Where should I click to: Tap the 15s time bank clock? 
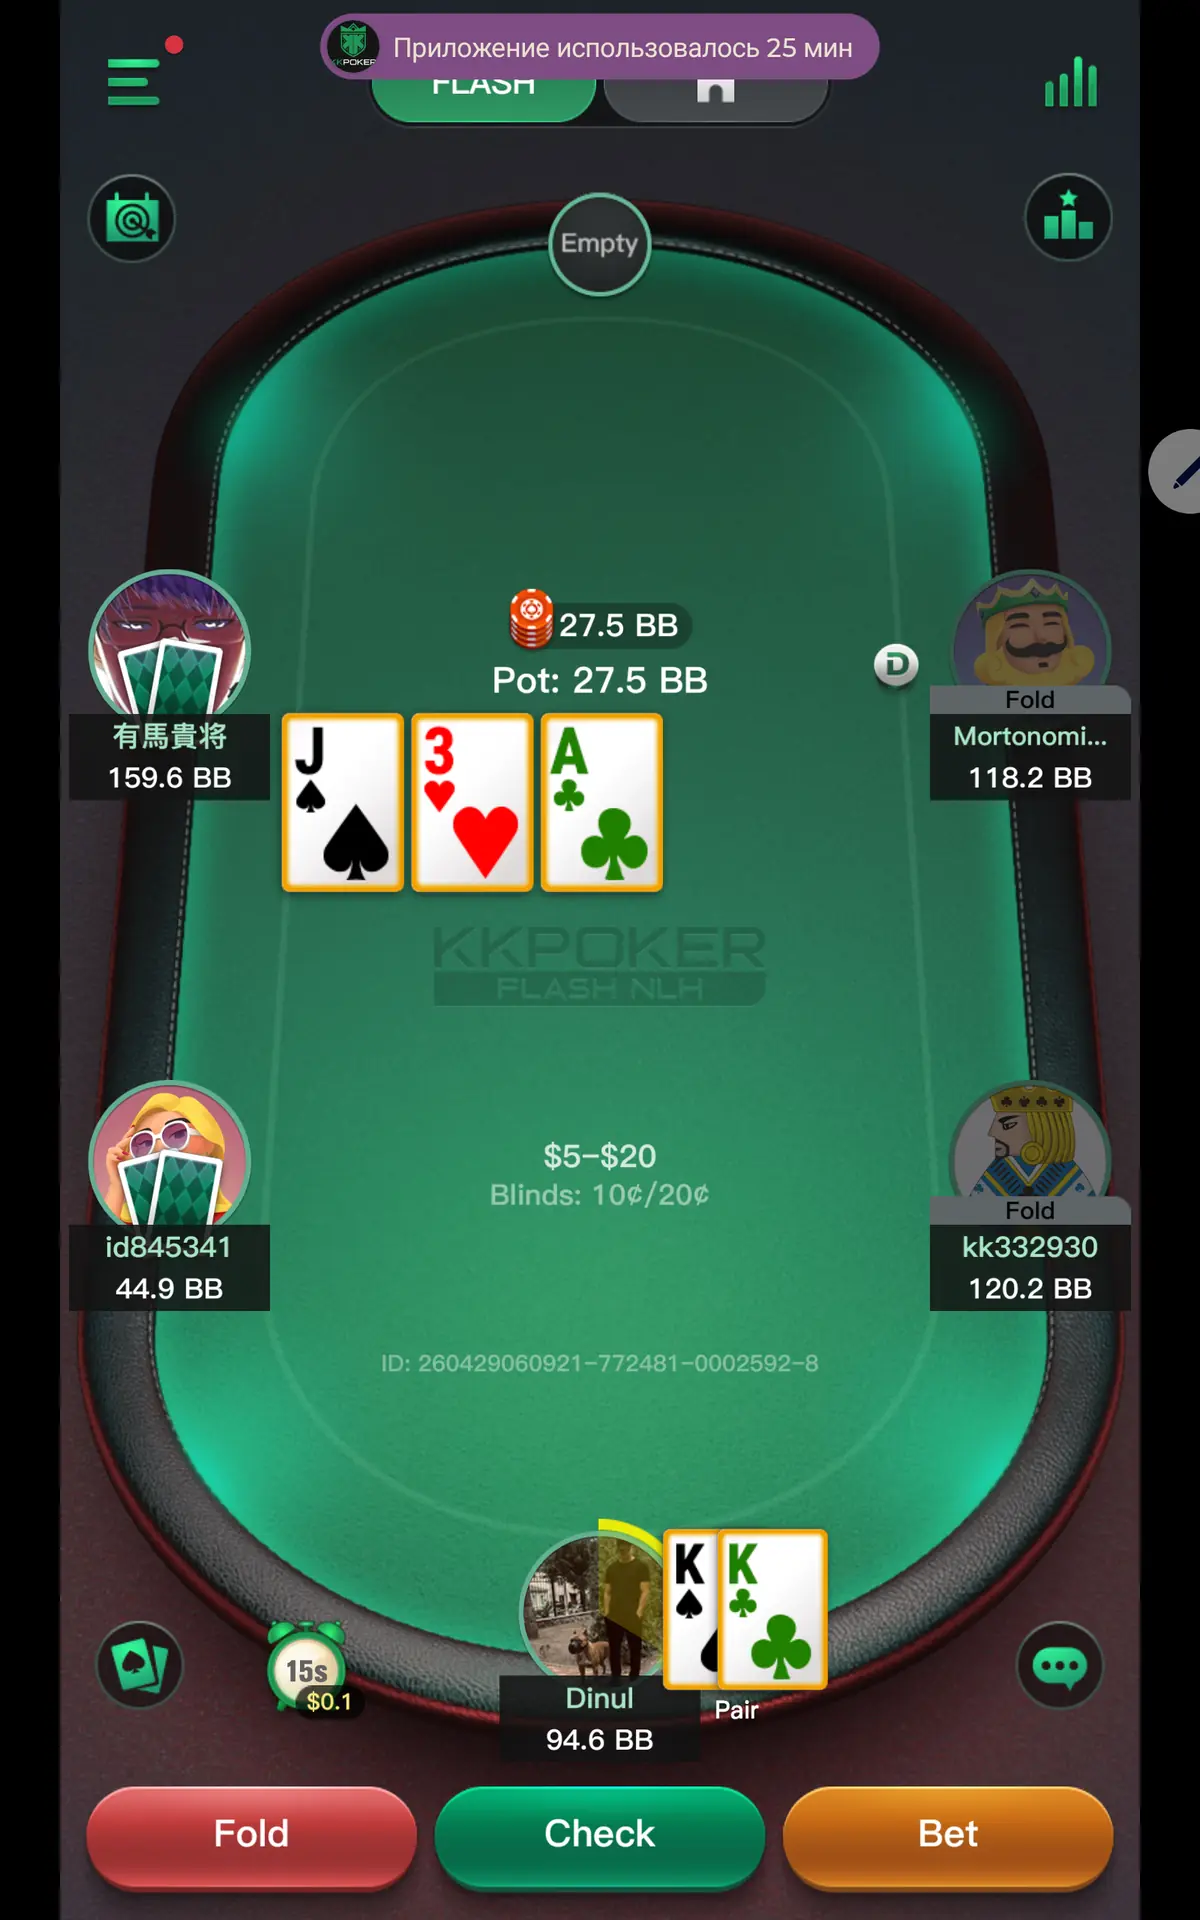(307, 1668)
